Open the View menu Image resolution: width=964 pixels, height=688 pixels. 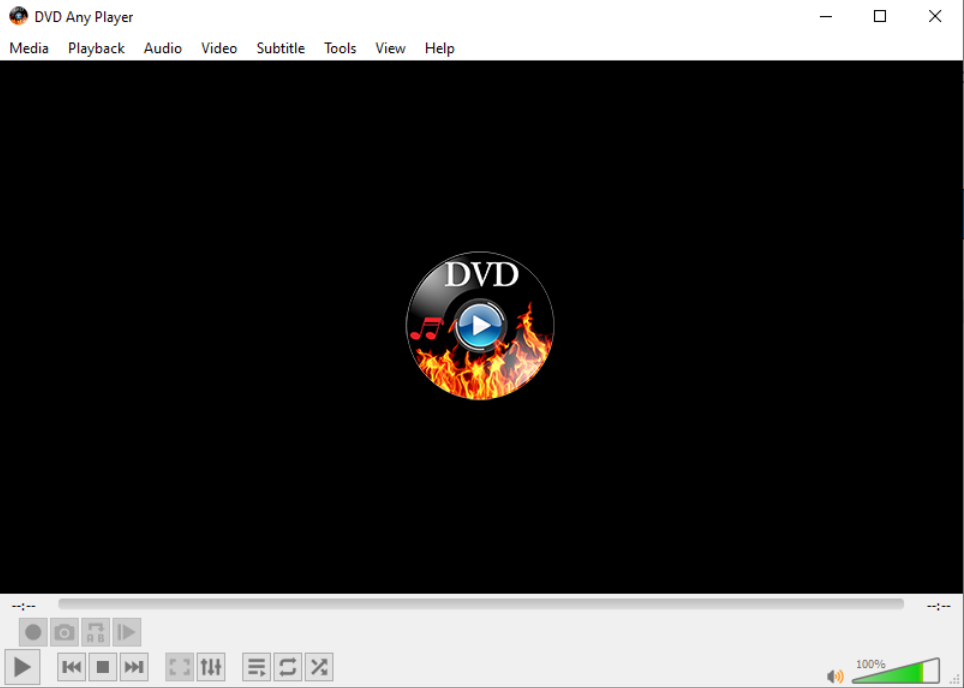[390, 48]
